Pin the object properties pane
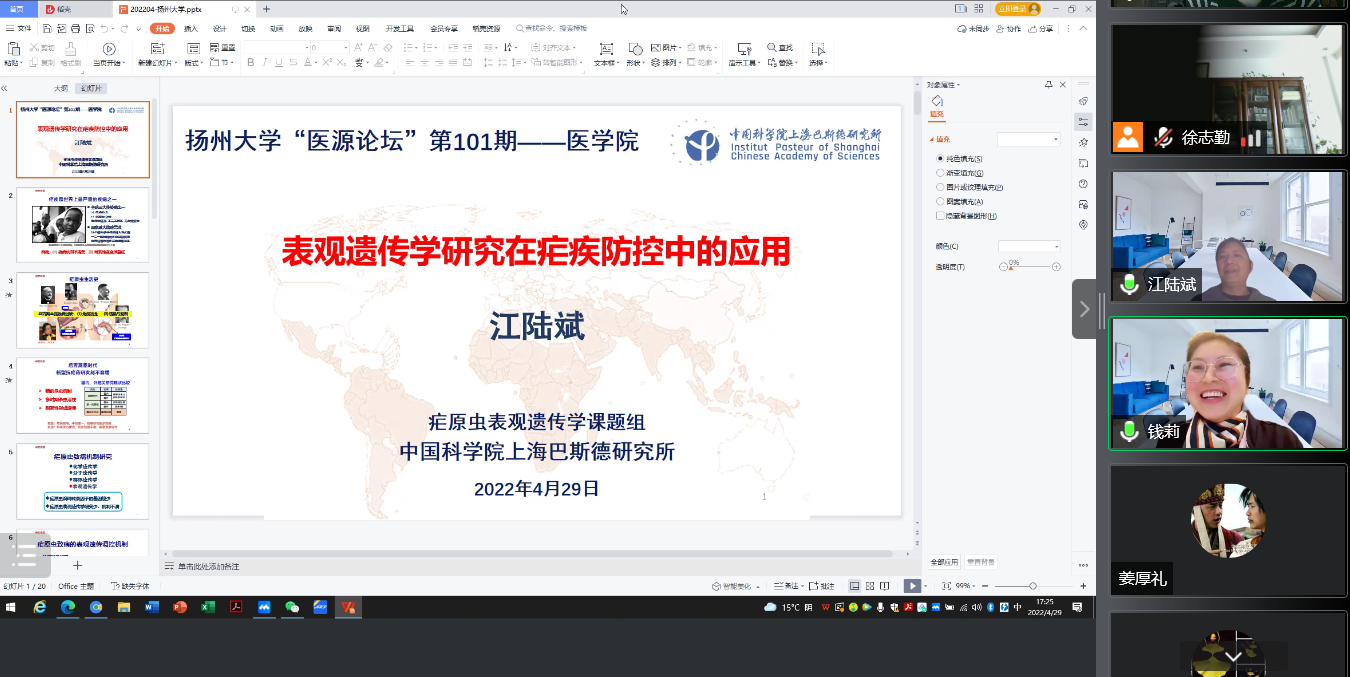Viewport: 1350px width, 677px height. coord(1048,85)
